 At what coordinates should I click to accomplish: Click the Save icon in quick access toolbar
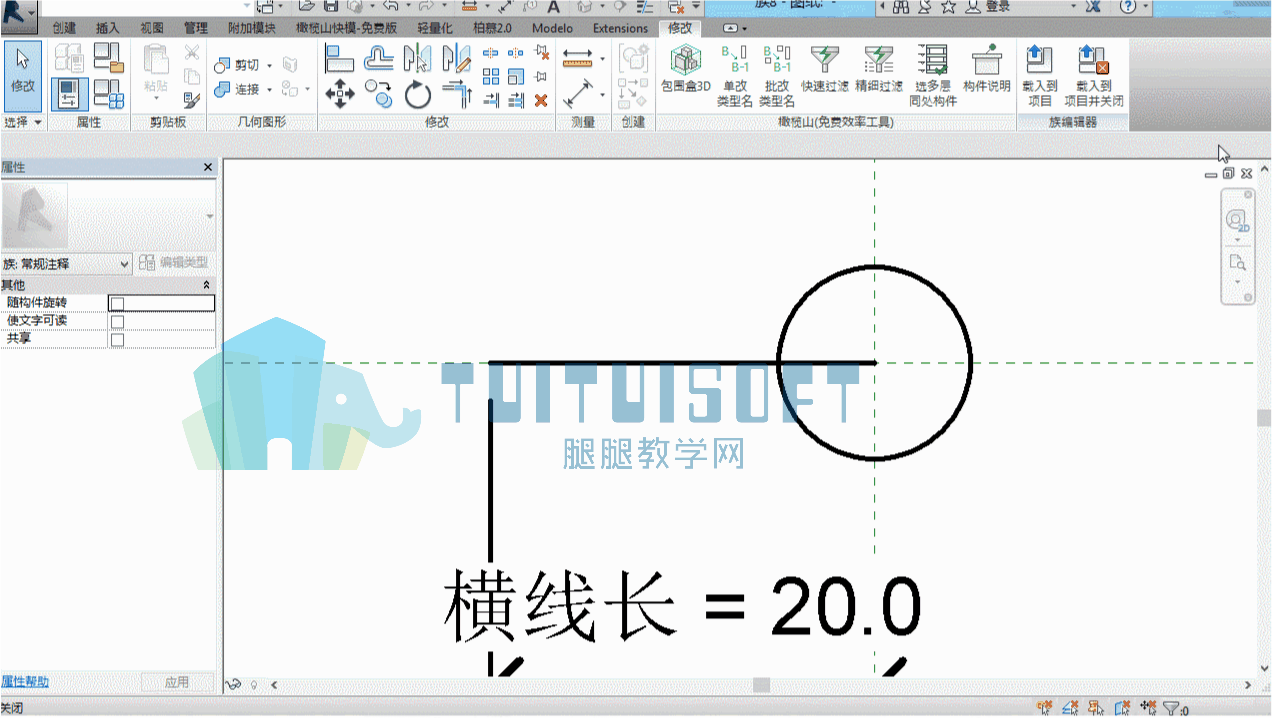tap(331, 6)
